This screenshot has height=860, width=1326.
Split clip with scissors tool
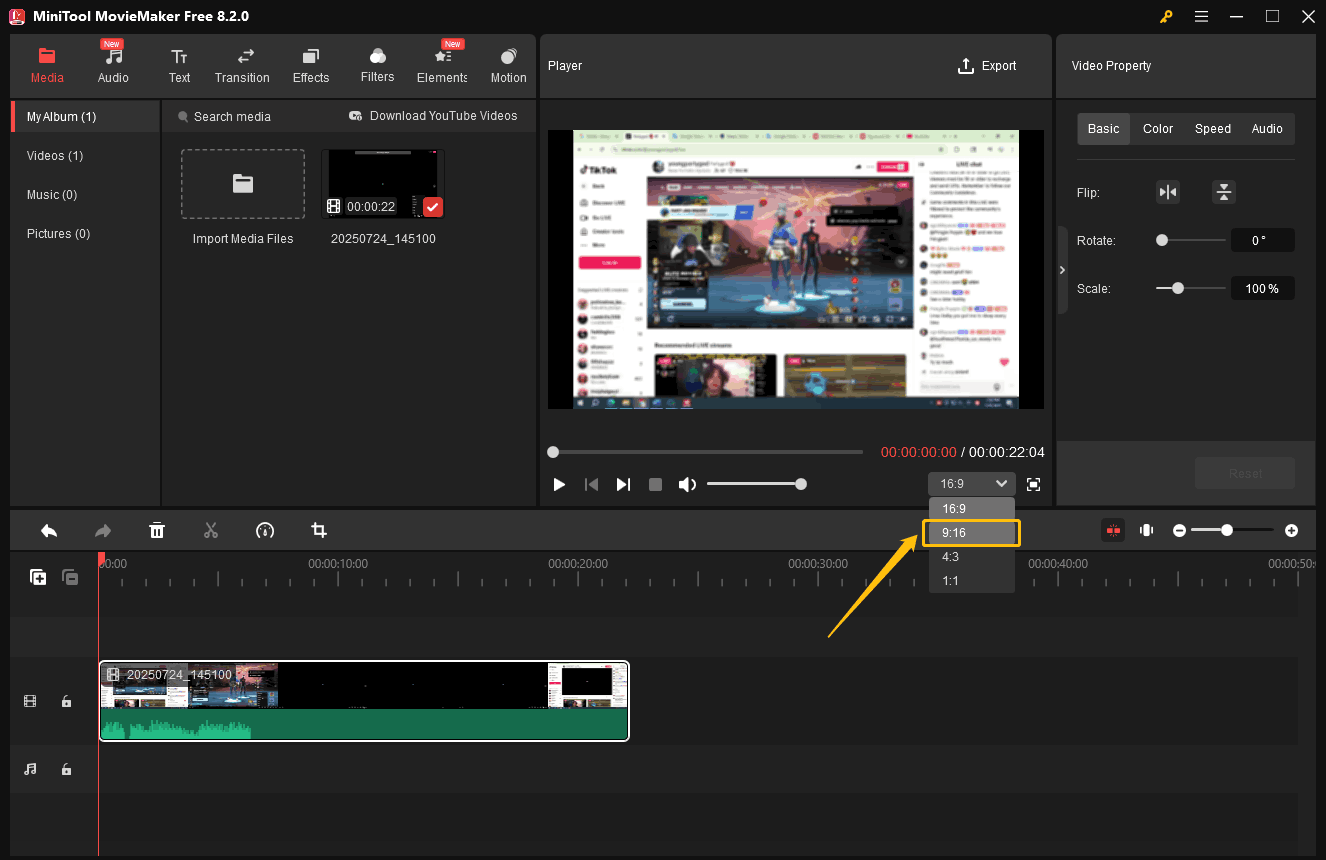[211, 530]
